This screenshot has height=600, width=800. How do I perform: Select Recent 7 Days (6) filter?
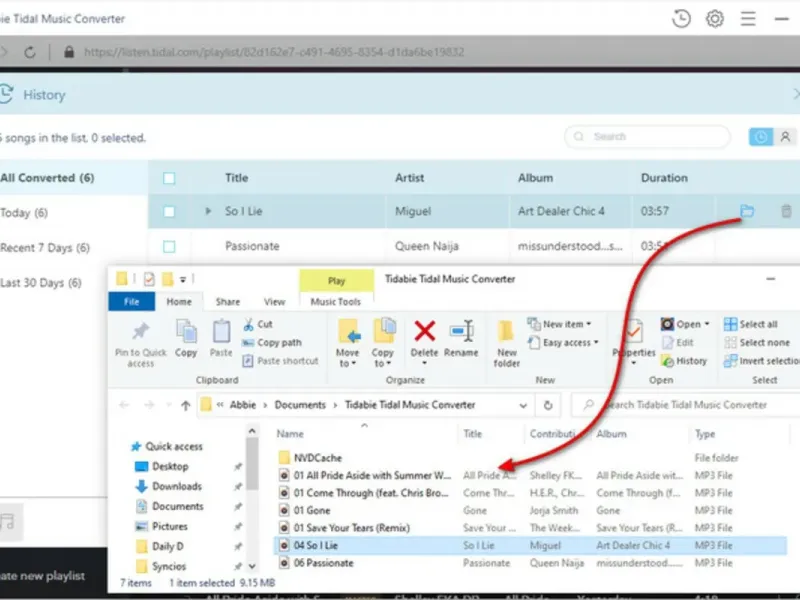click(45, 248)
